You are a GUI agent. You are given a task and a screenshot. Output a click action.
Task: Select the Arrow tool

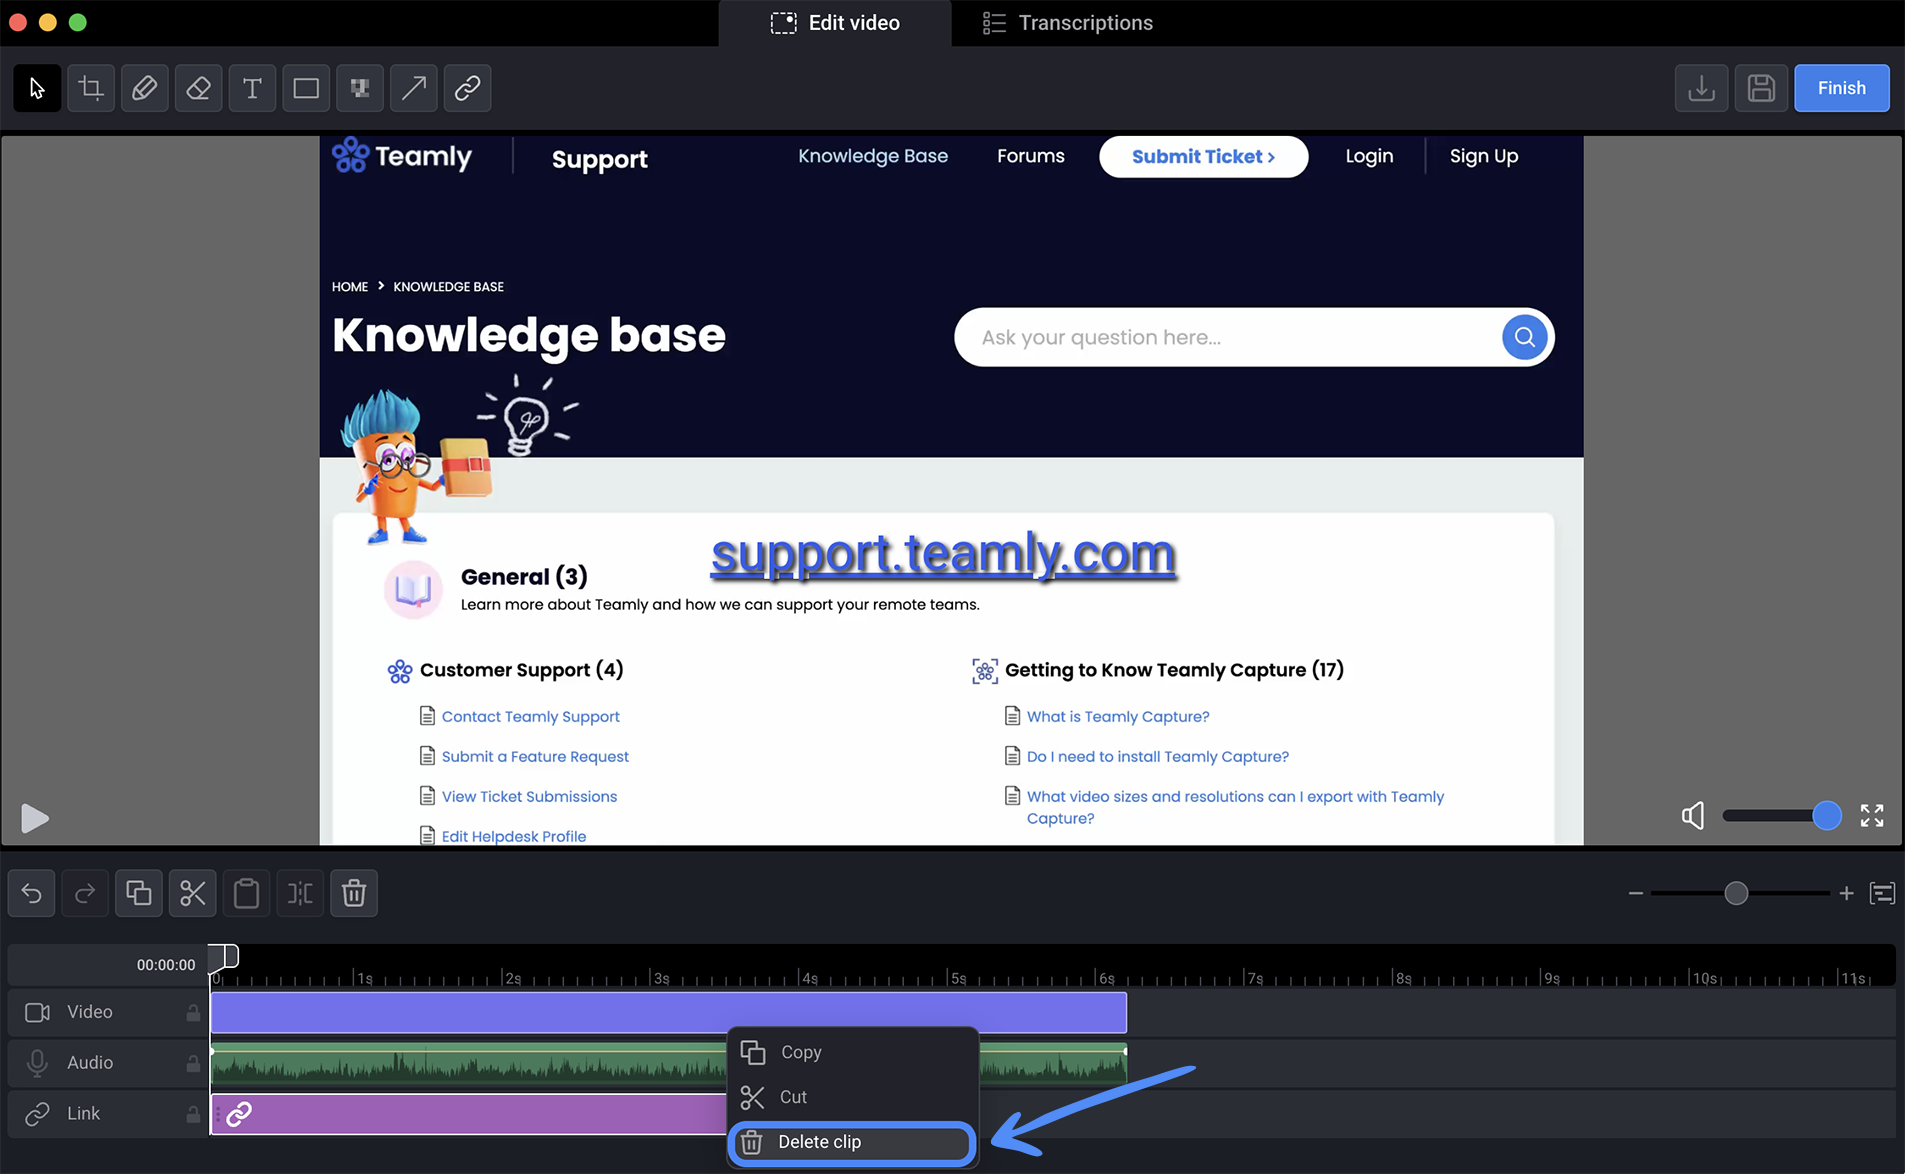[x=414, y=88]
